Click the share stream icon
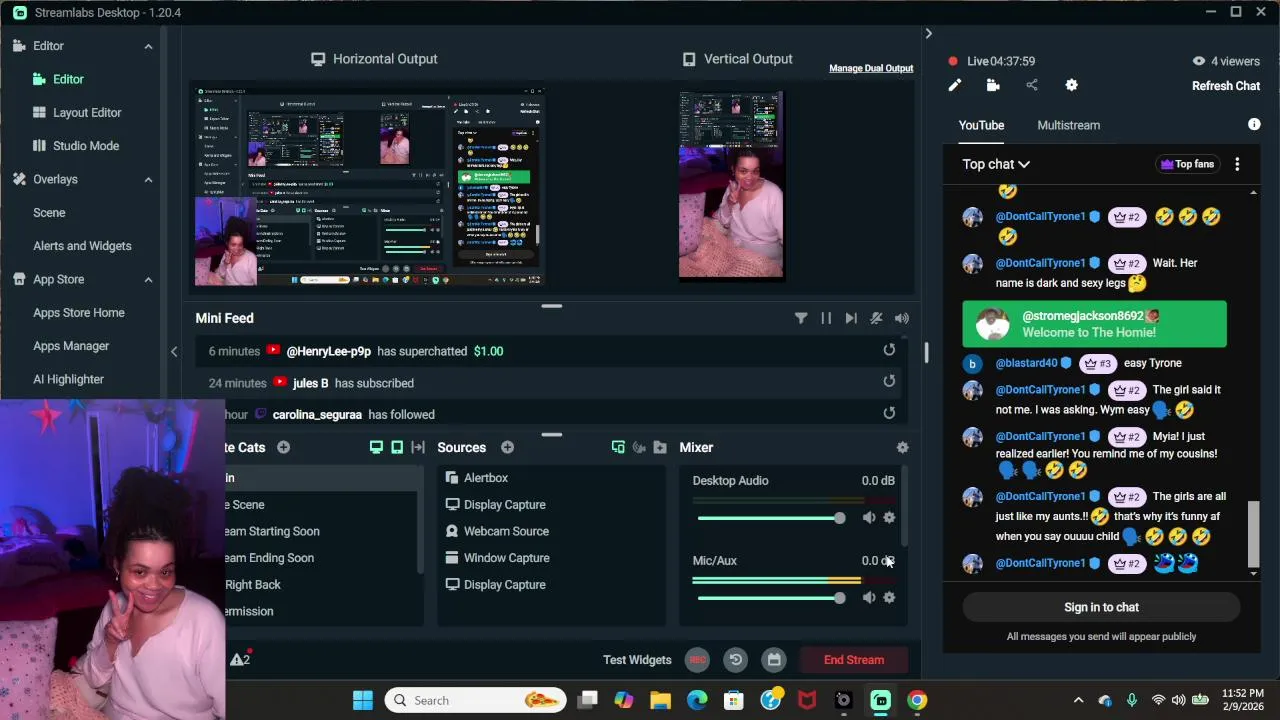The image size is (1280, 720). [1032, 86]
